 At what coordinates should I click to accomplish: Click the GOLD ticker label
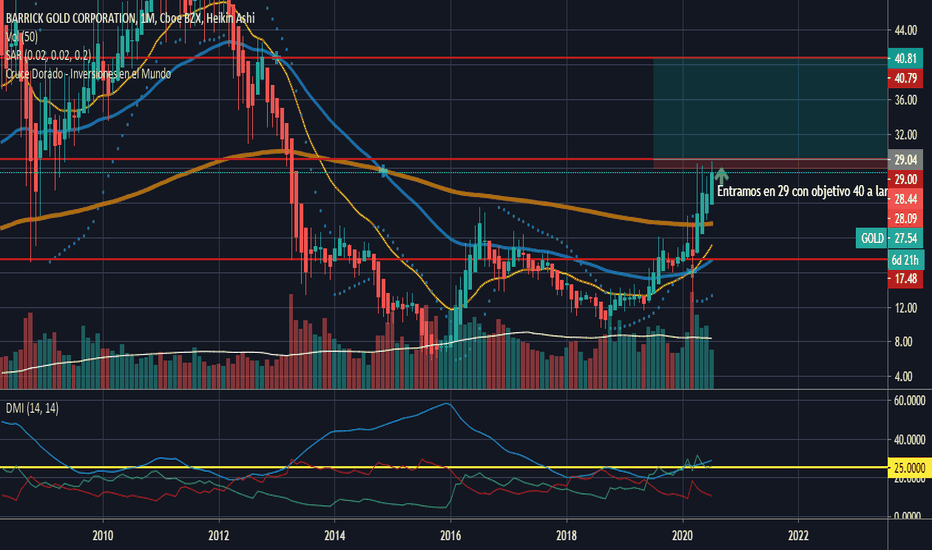point(872,238)
